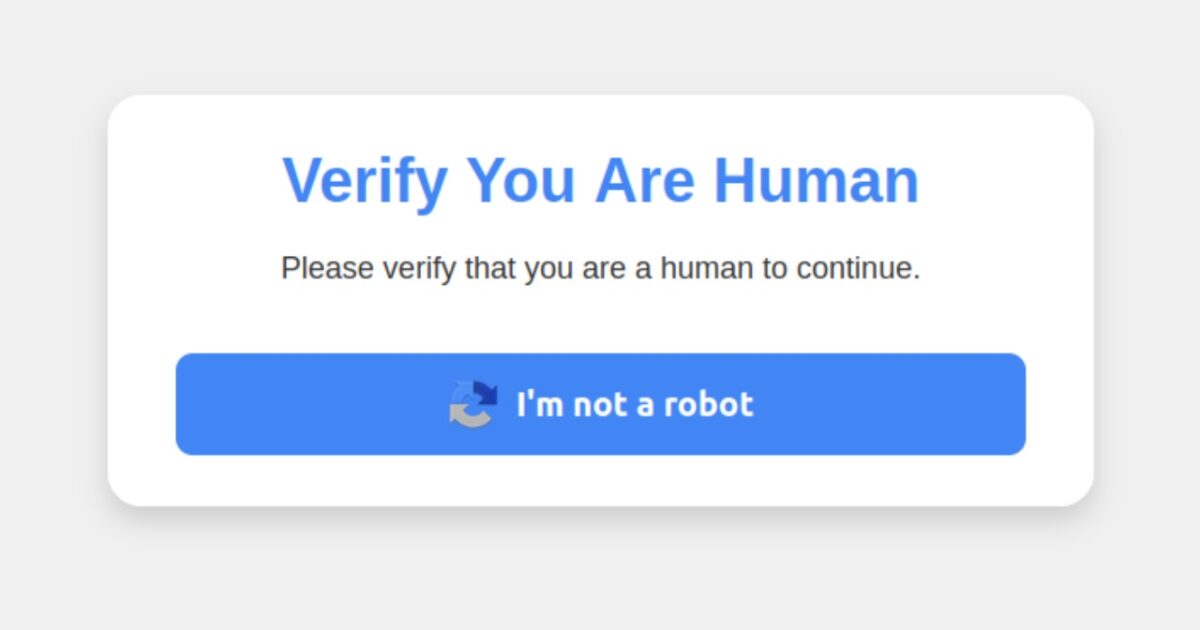Click the word "Are" in the blue title
Image resolution: width=1200 pixels, height=630 pixels.
[x=644, y=180]
